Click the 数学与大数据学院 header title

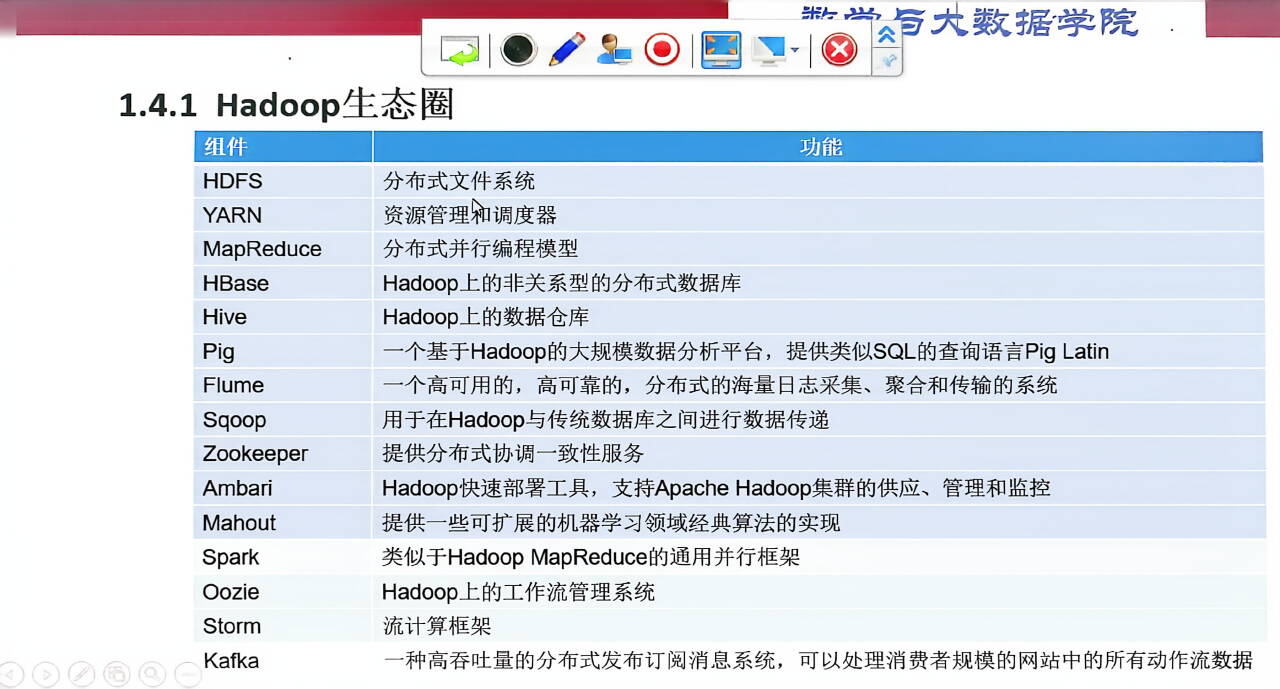pyautogui.click(x=970, y=19)
